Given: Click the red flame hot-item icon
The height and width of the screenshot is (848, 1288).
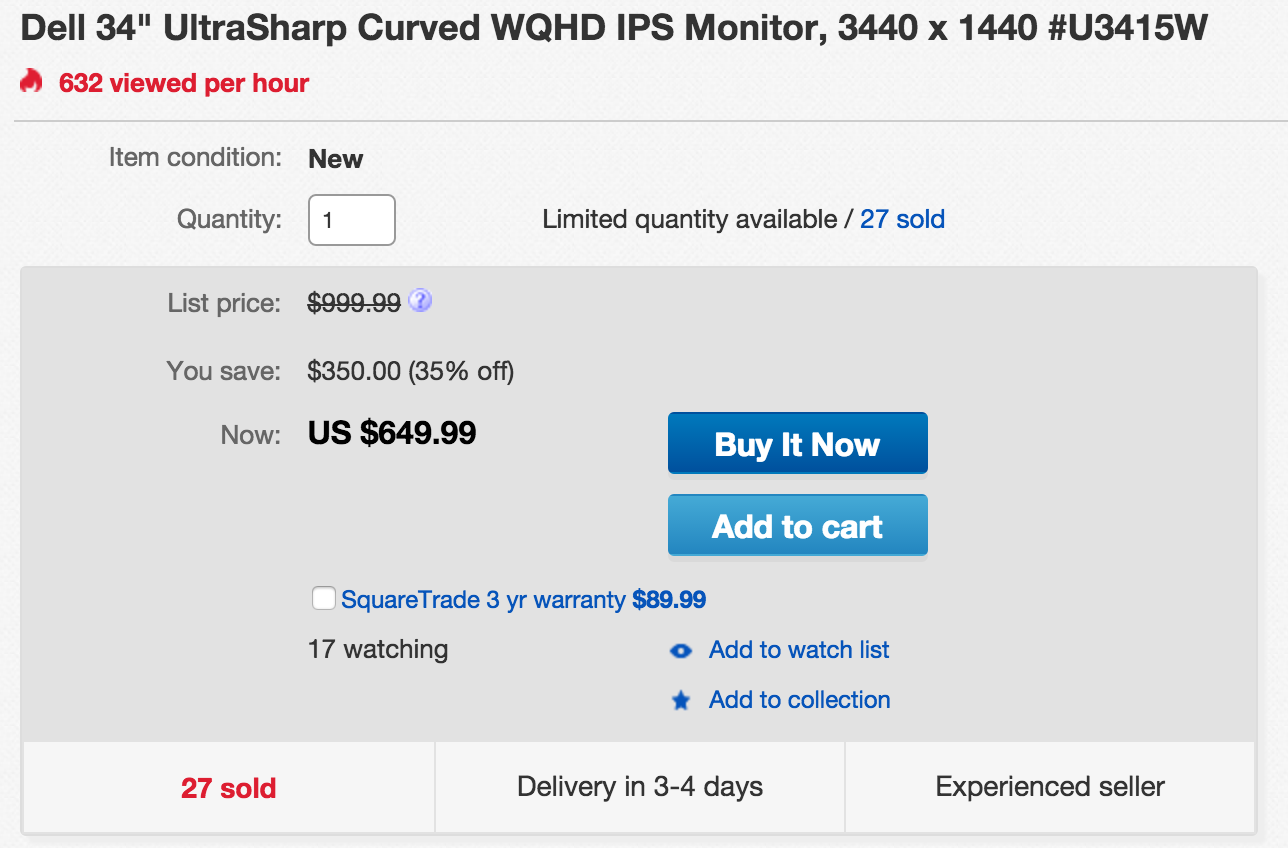Looking at the screenshot, I should (x=31, y=81).
